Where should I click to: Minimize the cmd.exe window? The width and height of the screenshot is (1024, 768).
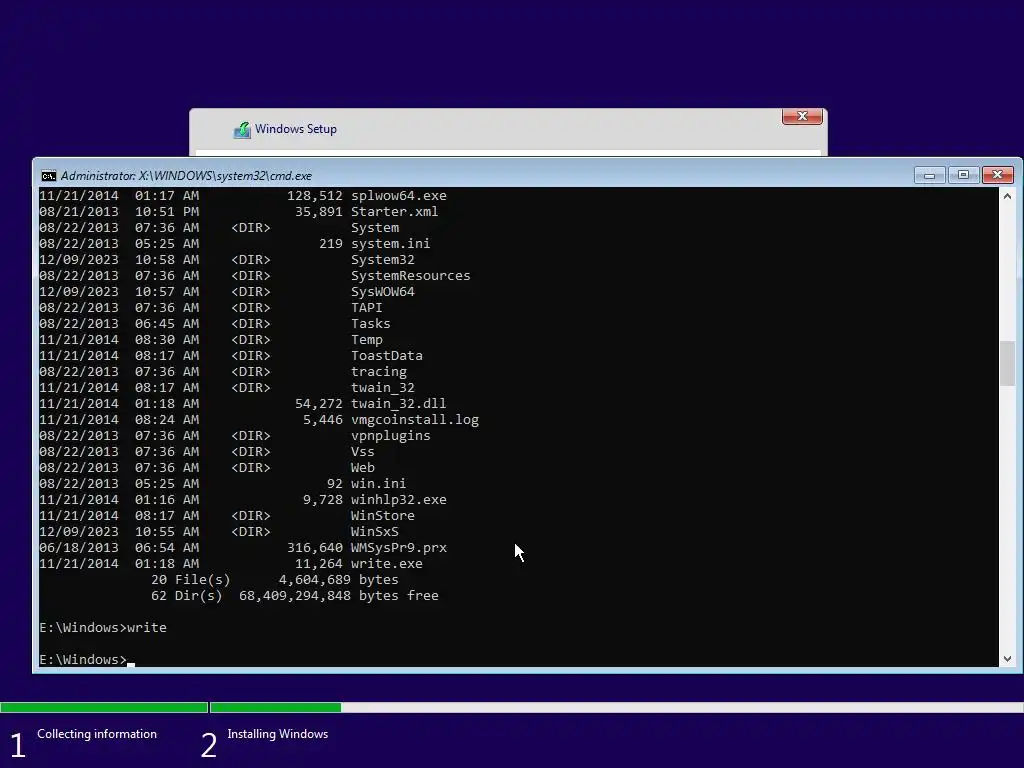(929, 175)
